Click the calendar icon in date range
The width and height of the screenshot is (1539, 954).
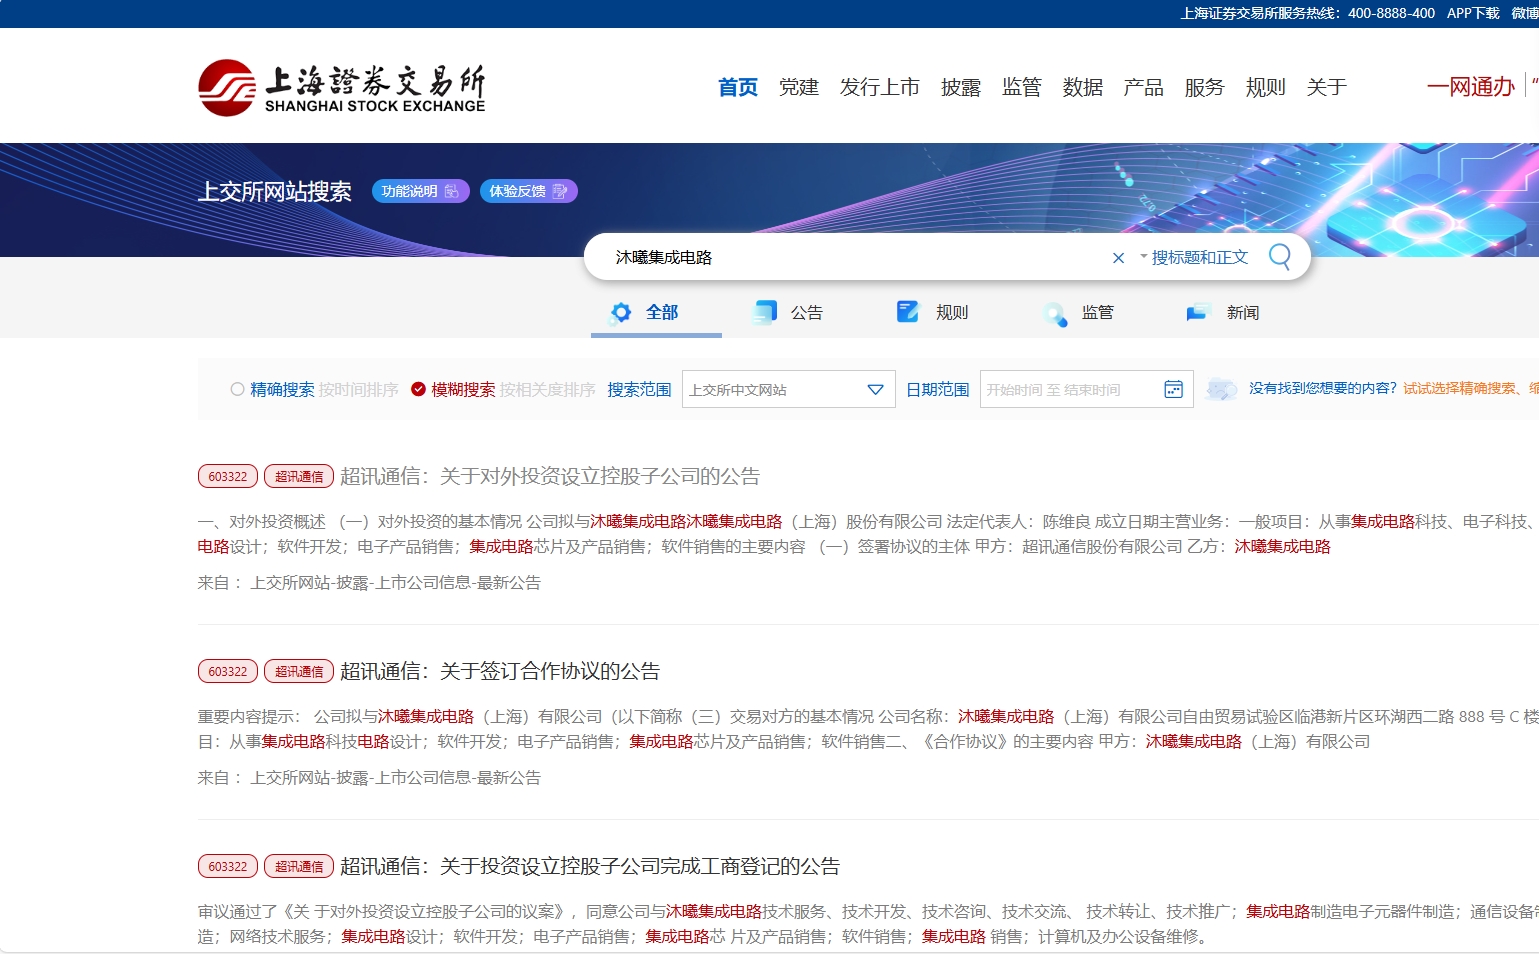(1174, 389)
